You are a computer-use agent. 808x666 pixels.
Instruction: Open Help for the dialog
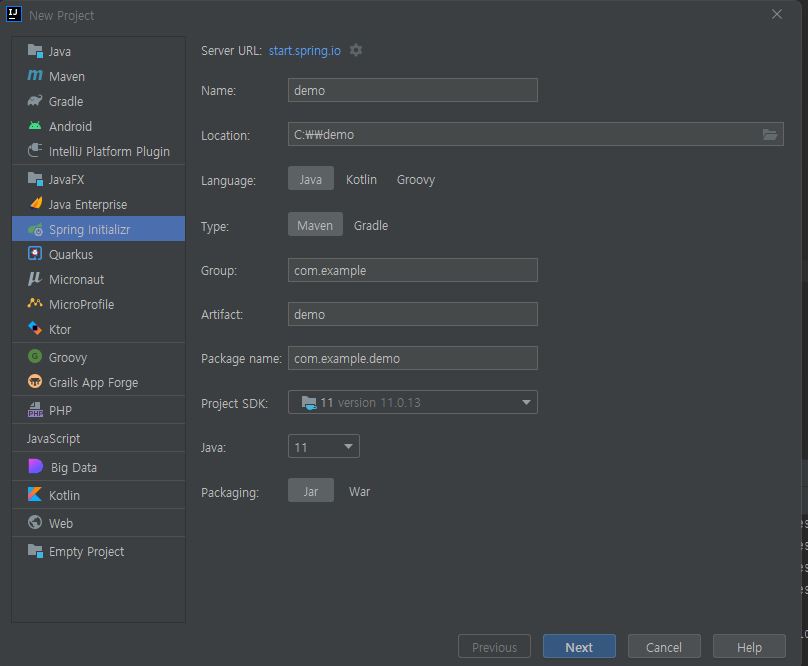coord(749,646)
